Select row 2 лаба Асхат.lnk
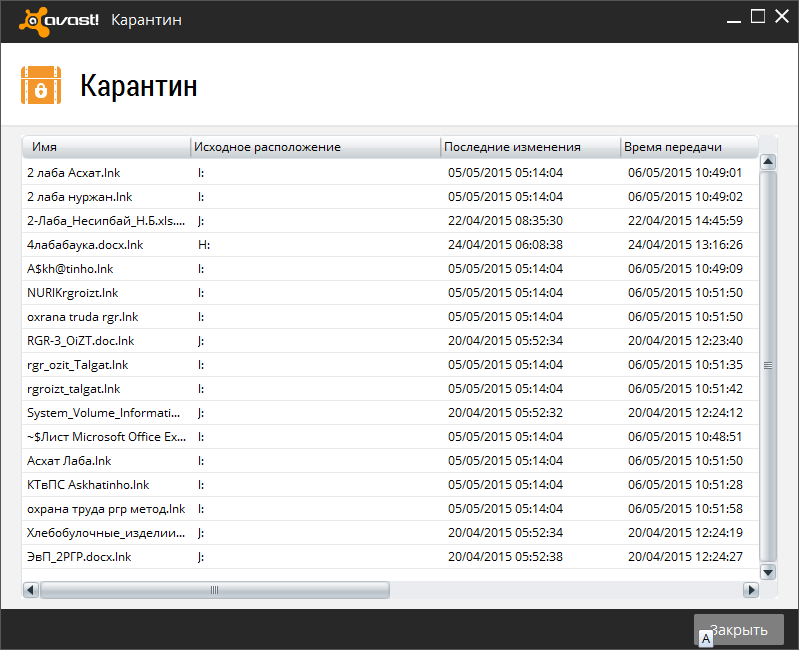 (x=390, y=173)
